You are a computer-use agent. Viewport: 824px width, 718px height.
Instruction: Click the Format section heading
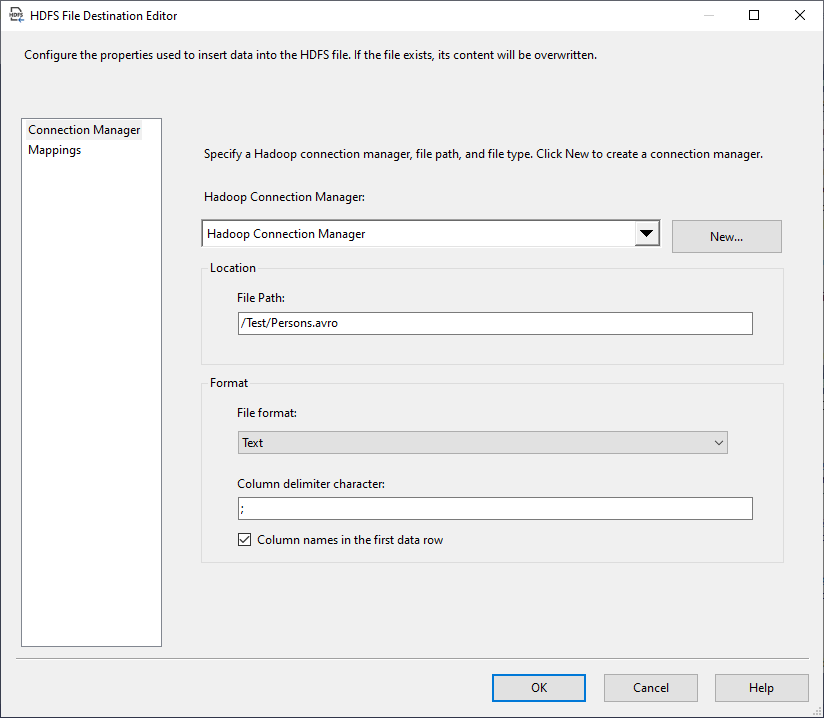click(228, 382)
